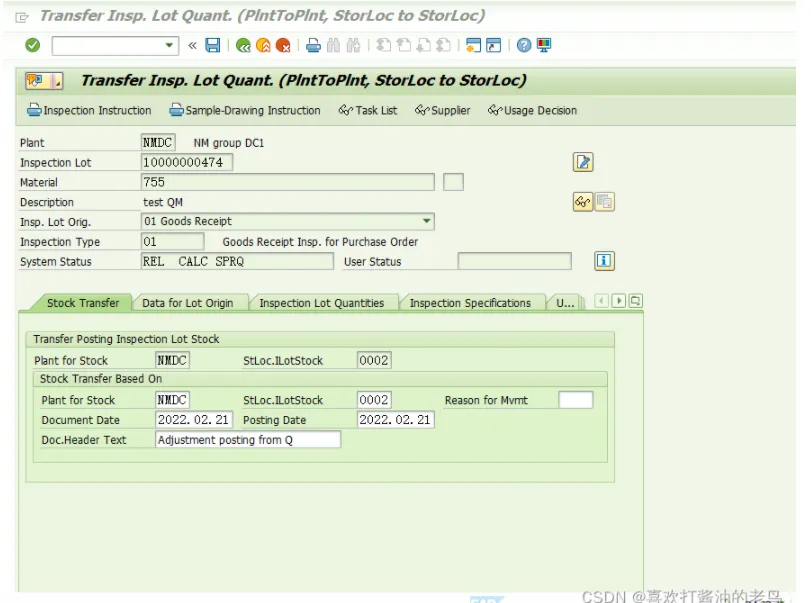The image size is (811, 603).
Task: Open Inspection Instruction
Action: (x=89, y=110)
